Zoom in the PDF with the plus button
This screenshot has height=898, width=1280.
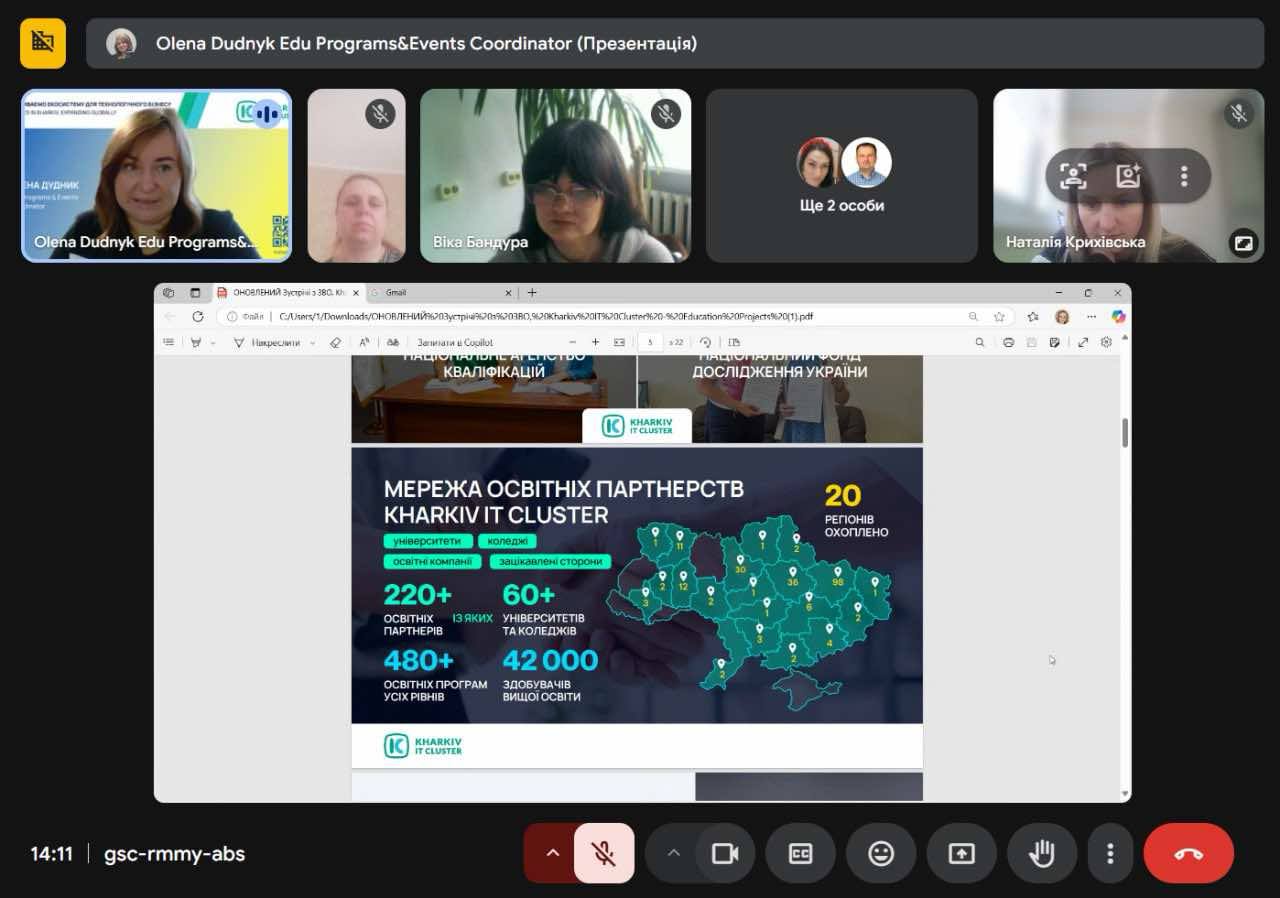596,342
